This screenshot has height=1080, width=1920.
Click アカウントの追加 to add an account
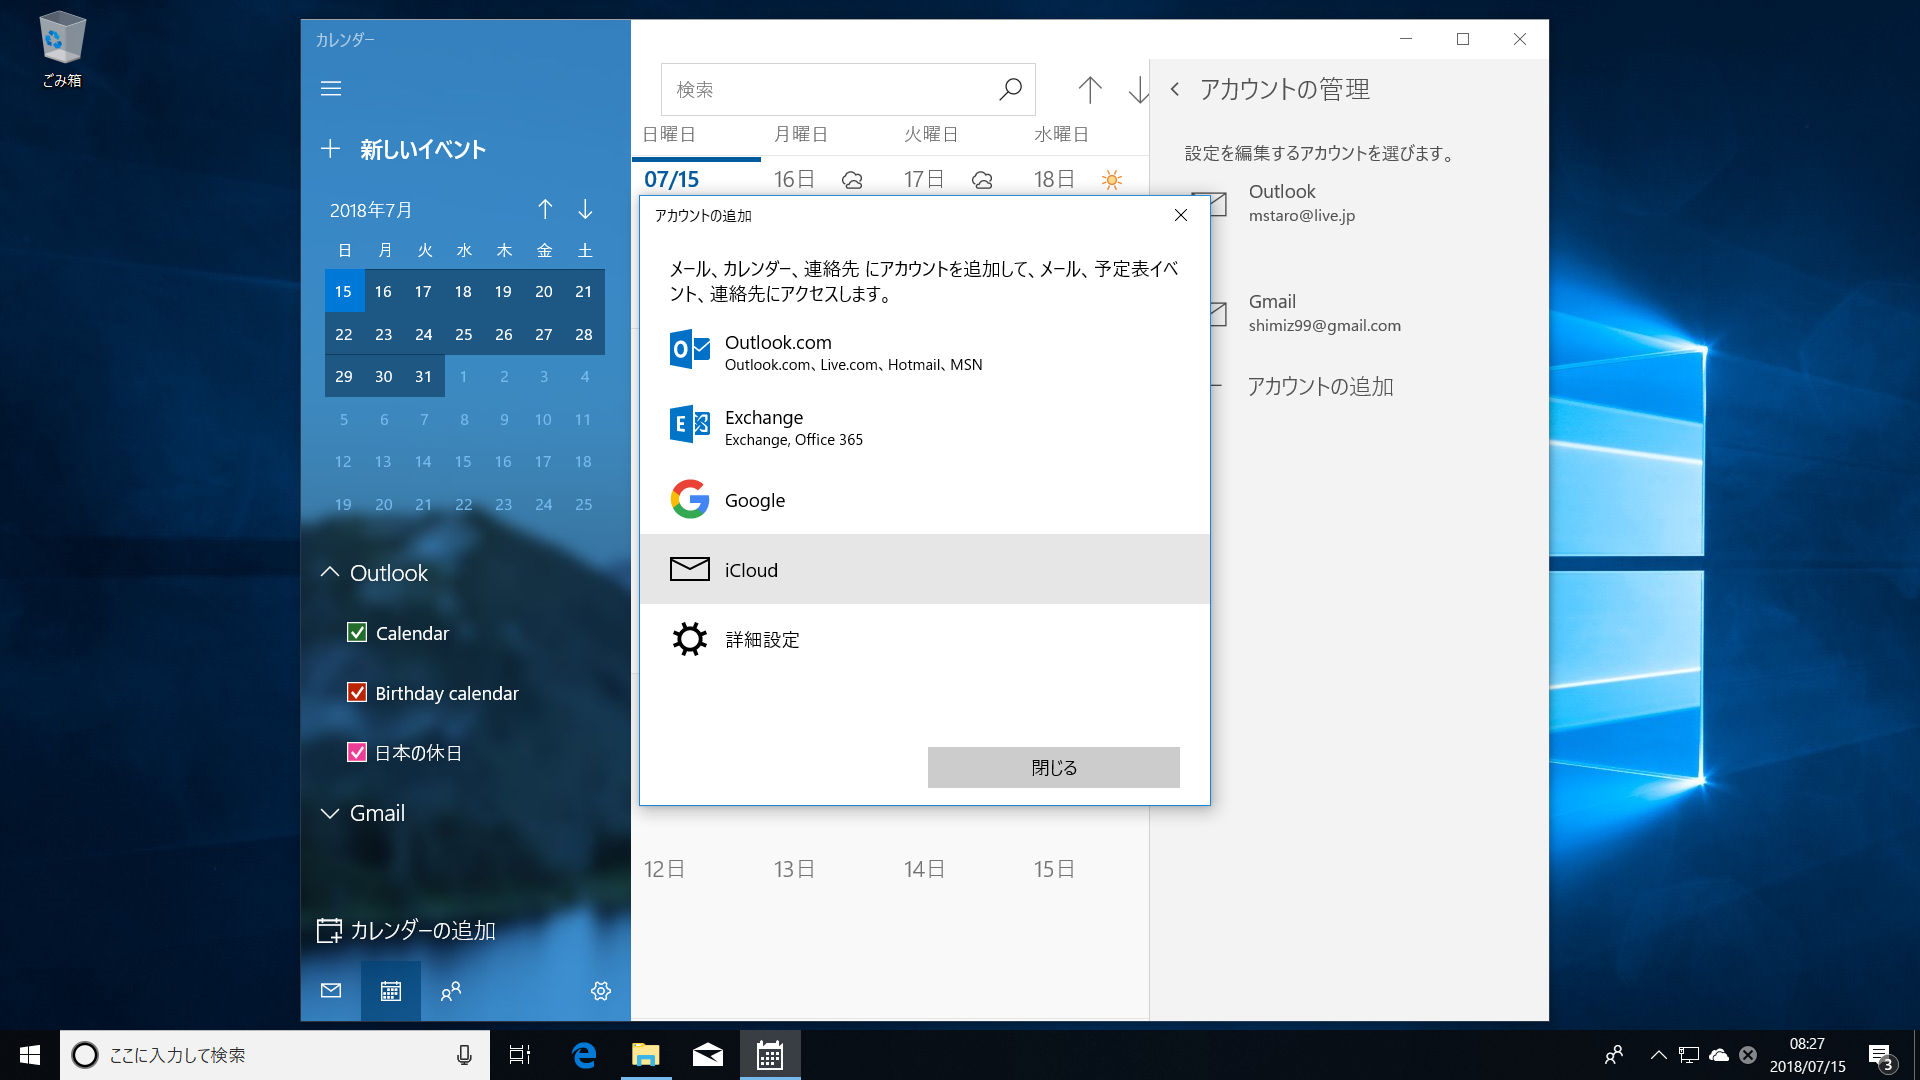pos(1321,387)
